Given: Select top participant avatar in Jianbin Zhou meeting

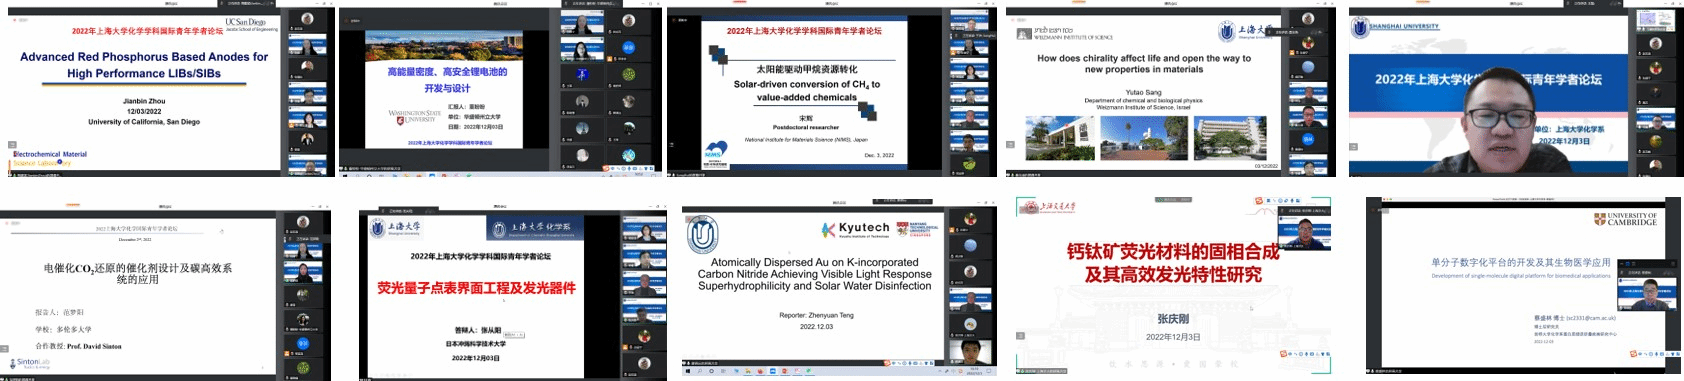Looking at the screenshot, I should [x=307, y=19].
